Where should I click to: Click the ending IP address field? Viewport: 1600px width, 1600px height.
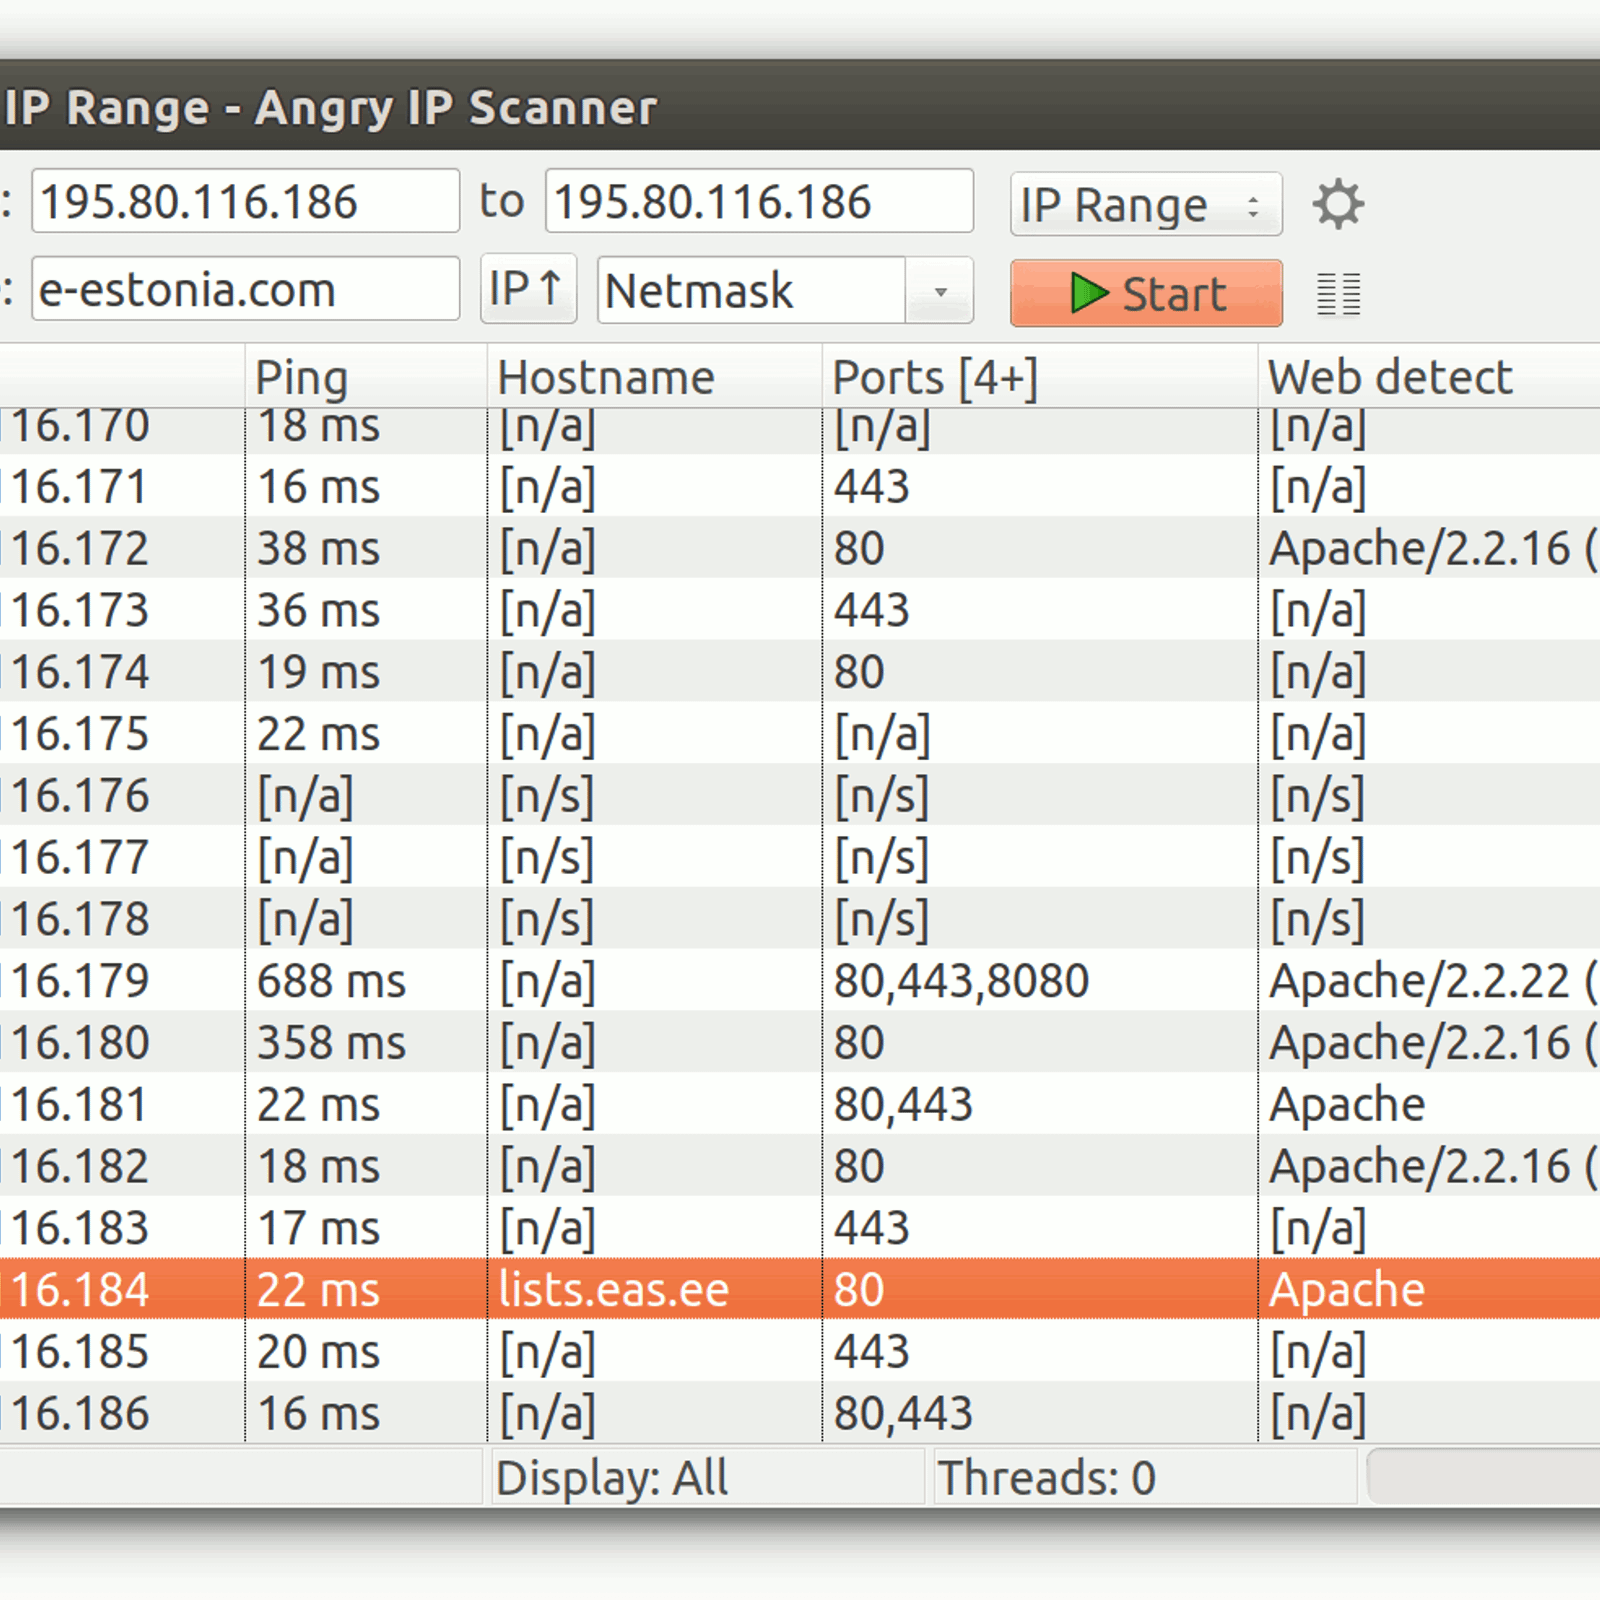(x=758, y=202)
